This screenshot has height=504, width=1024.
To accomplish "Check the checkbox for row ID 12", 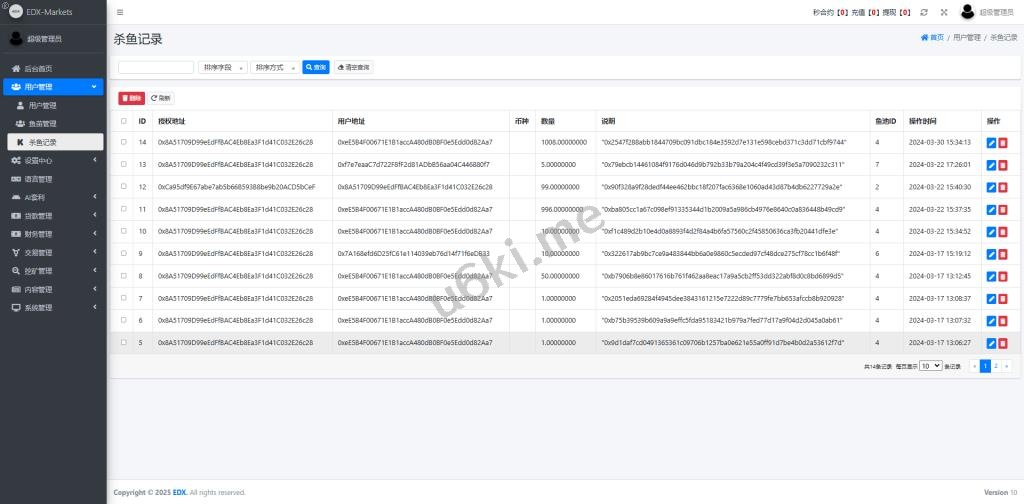I will (x=124, y=187).
